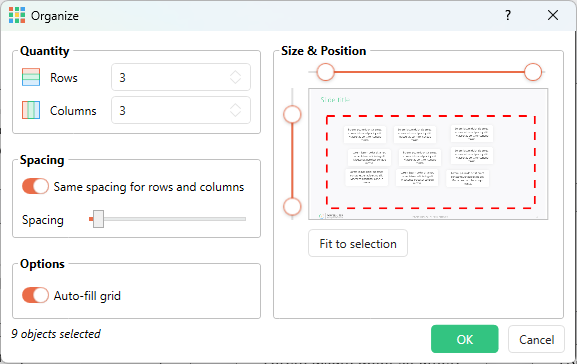Click the 'Quantity' group heading
577x364 pixels.
[45, 51]
